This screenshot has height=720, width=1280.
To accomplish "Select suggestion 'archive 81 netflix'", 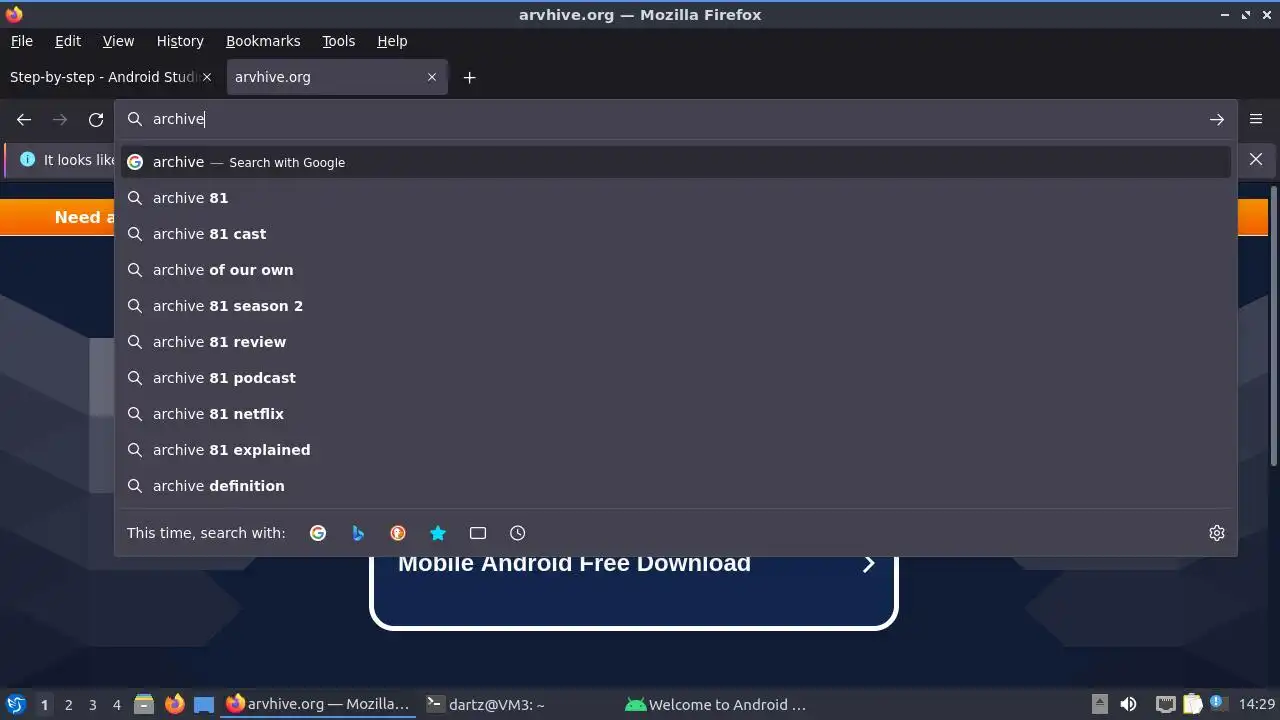I will (675, 414).
